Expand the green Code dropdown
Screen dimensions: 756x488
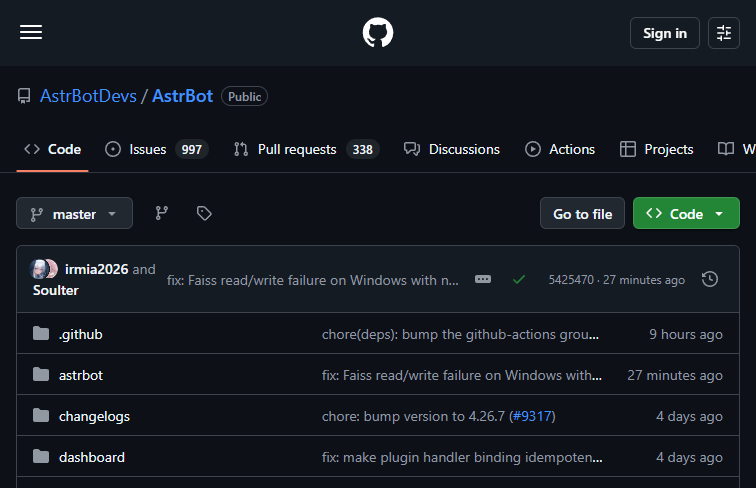pos(686,213)
